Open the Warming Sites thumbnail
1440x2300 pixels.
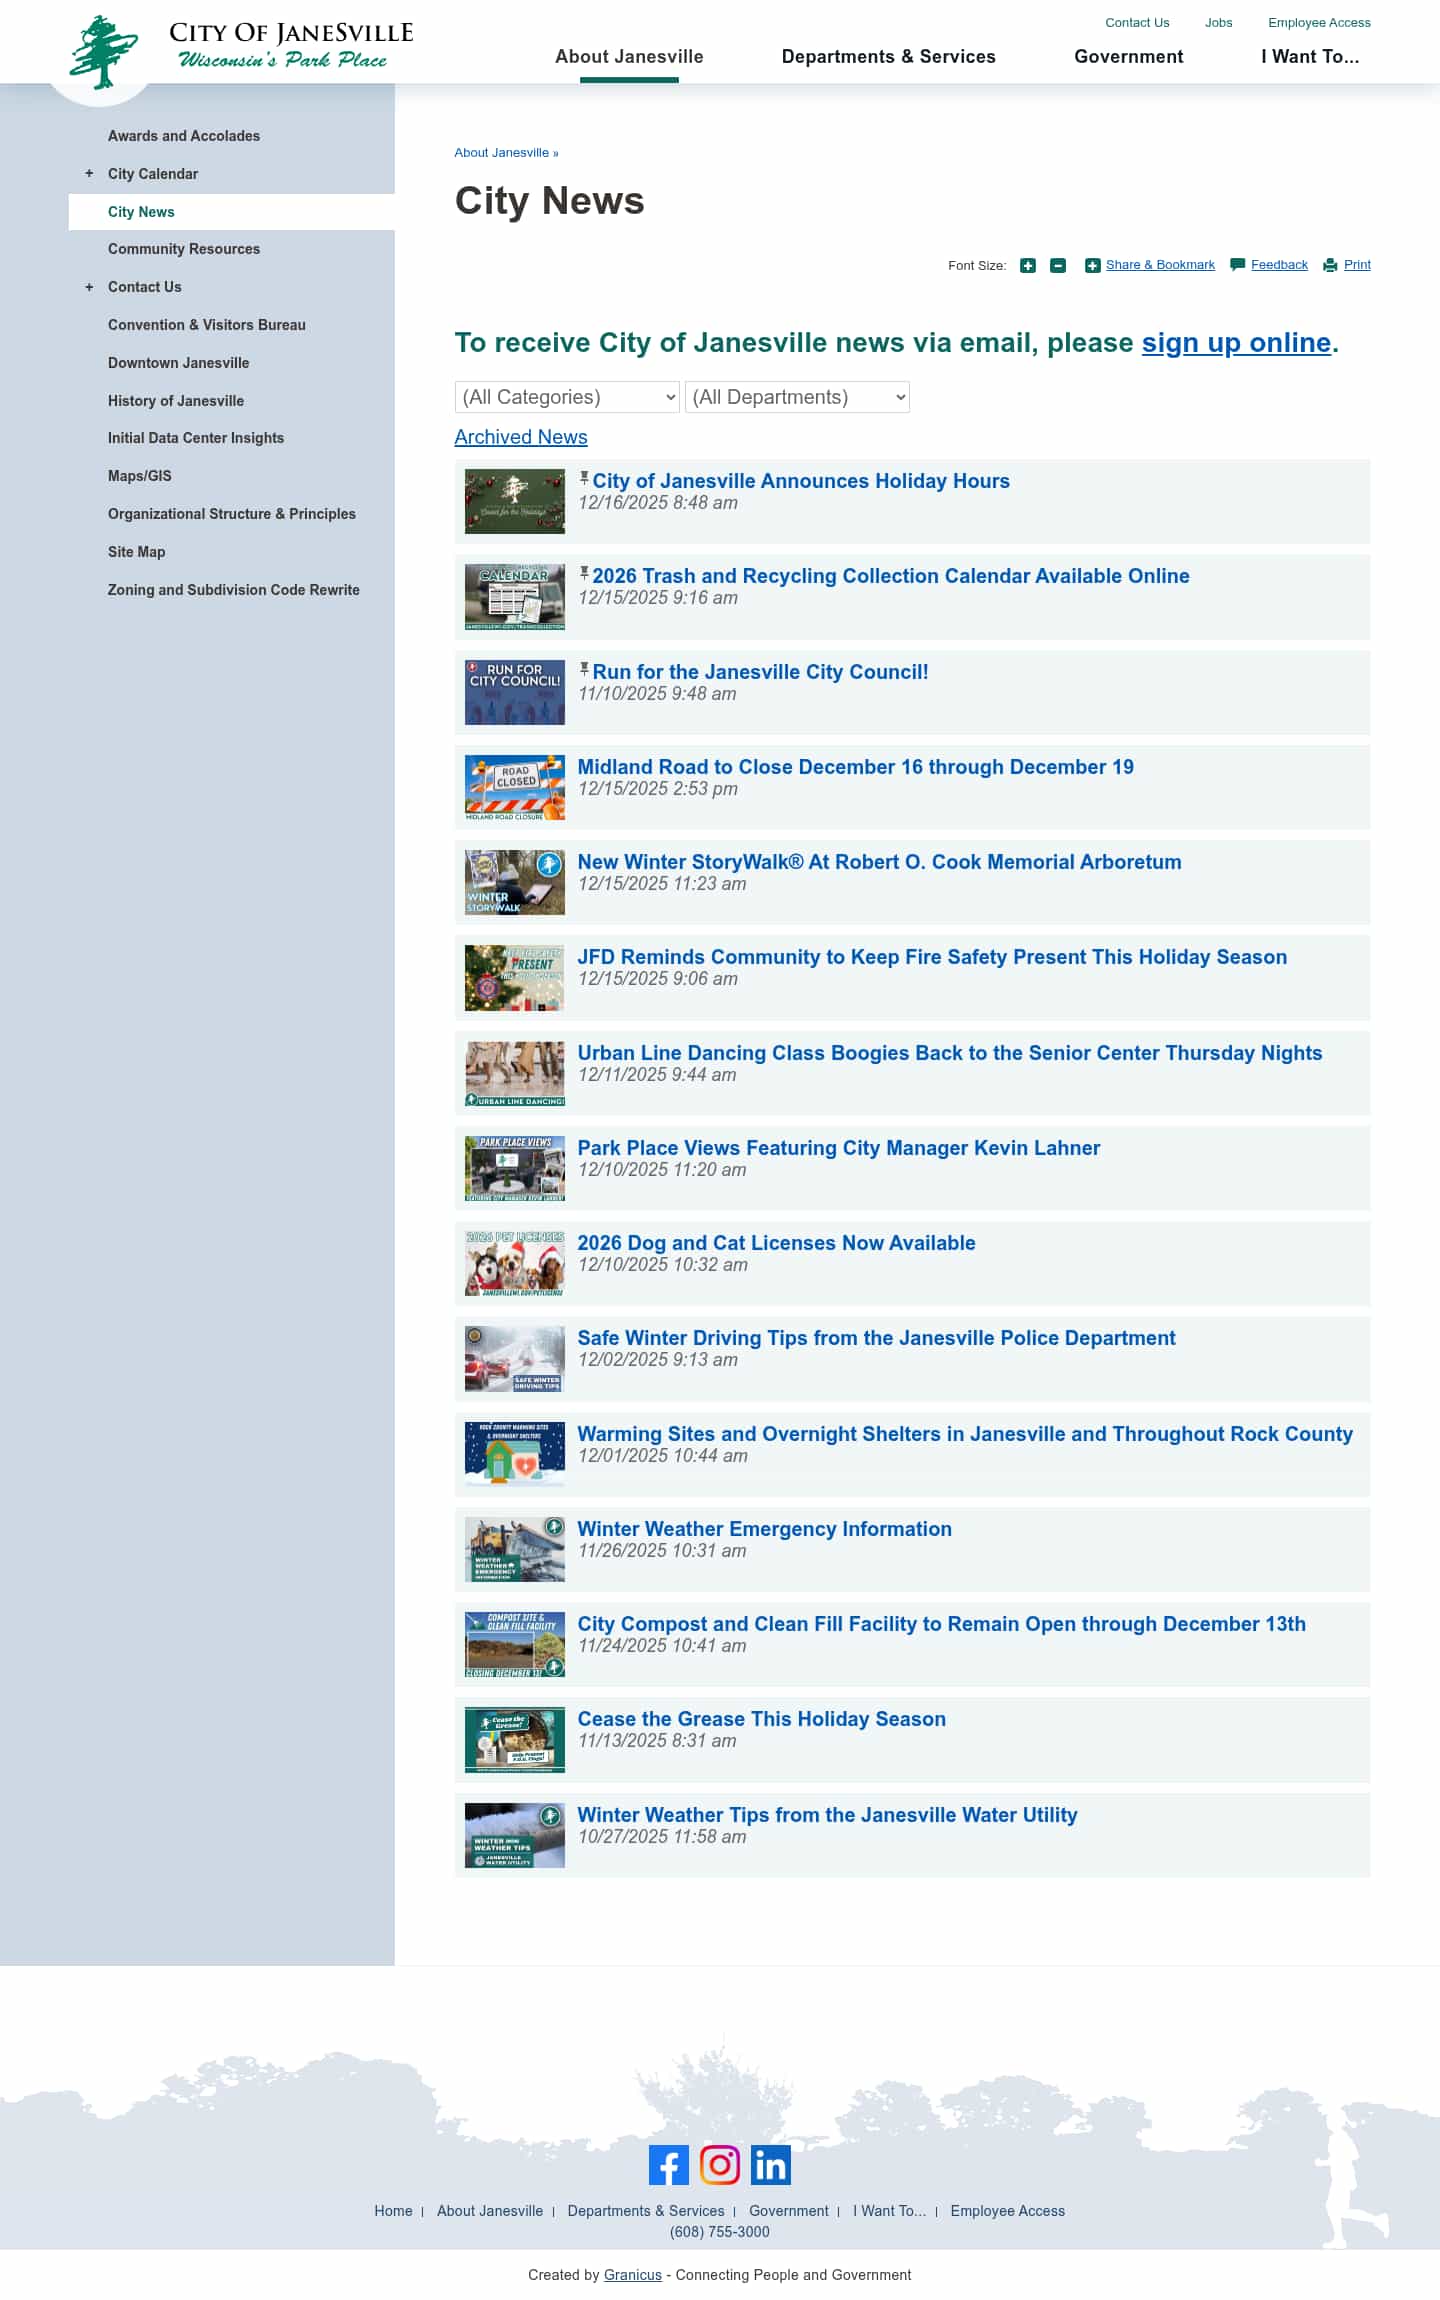pyautogui.click(x=514, y=1454)
